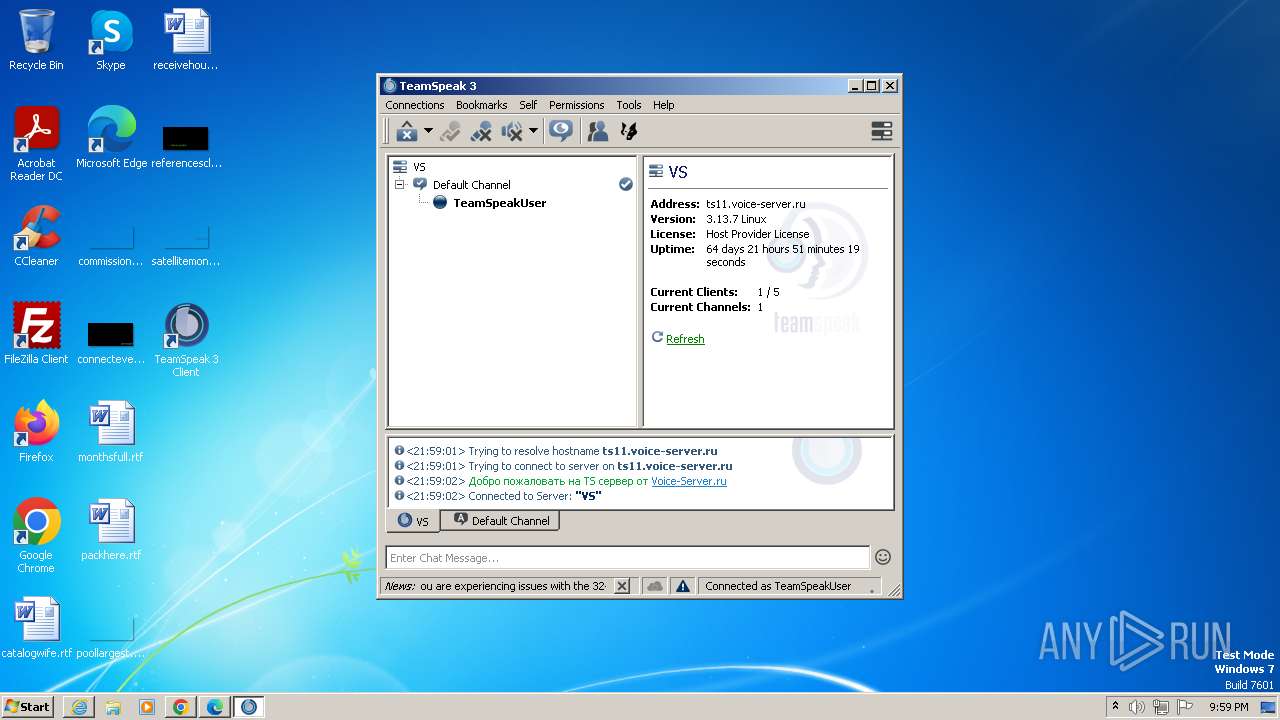1280x720 pixels.
Task: Click the server layout icon at toolbar right
Action: pyautogui.click(x=881, y=131)
